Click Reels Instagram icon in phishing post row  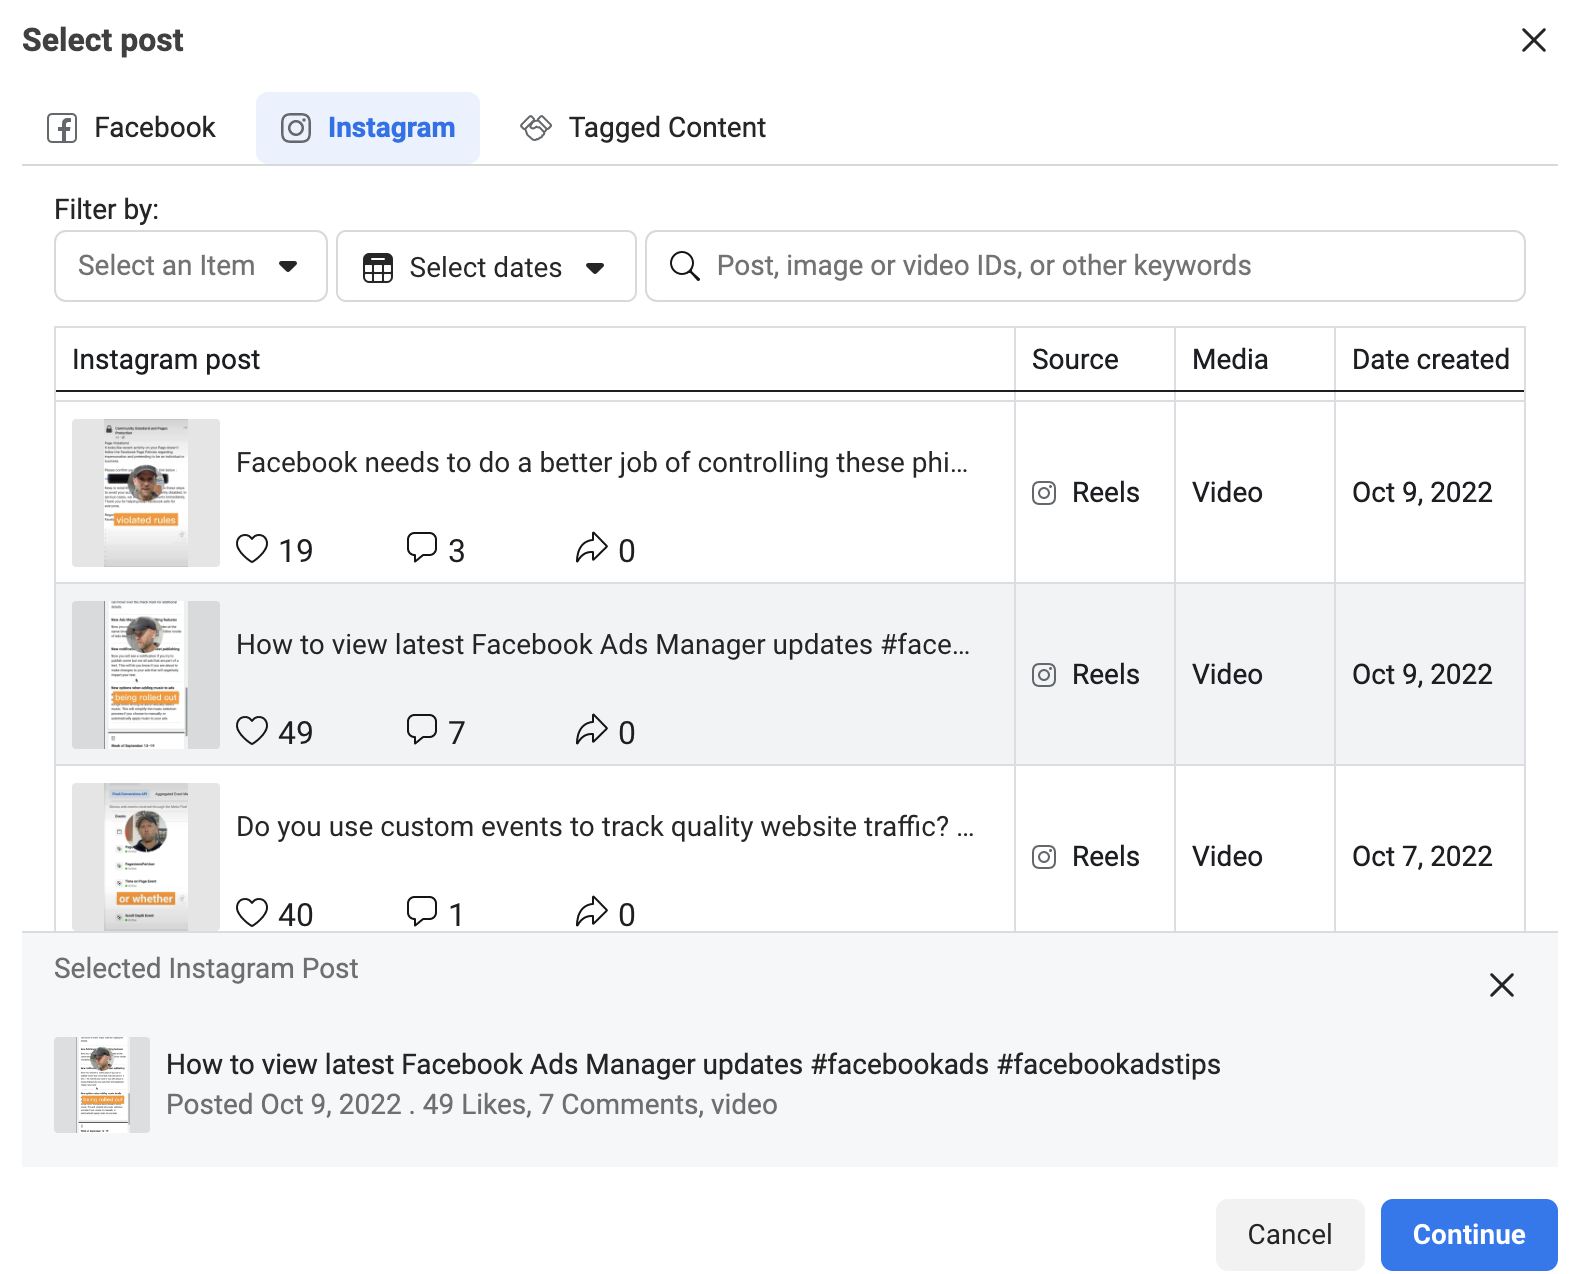pos(1044,493)
